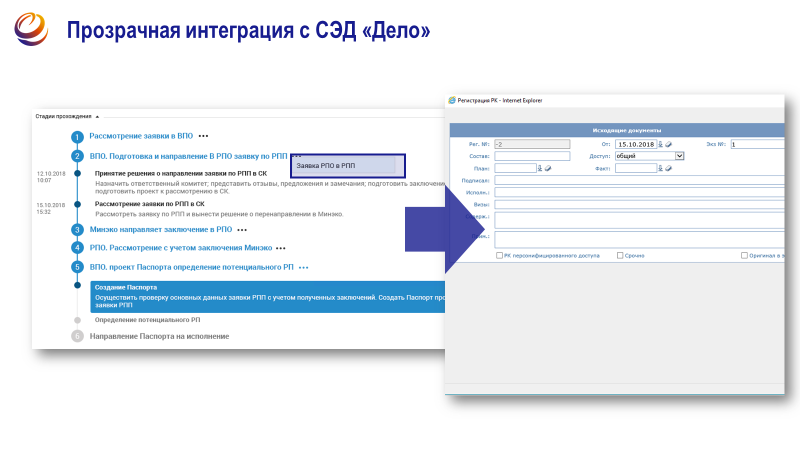The width and height of the screenshot is (800, 450).
Task: Open calendar icon beside Факт field
Action: point(660,168)
